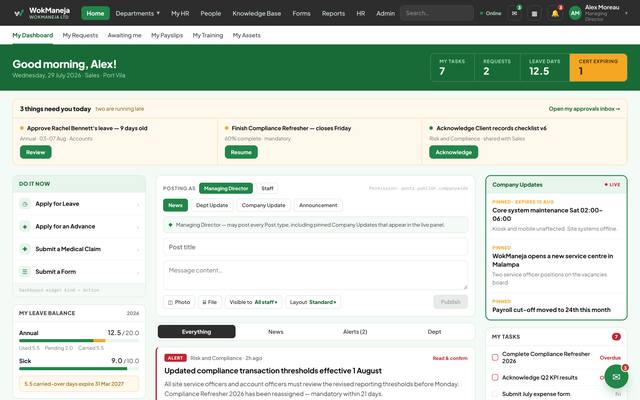Click the Message content text area

click(316, 276)
